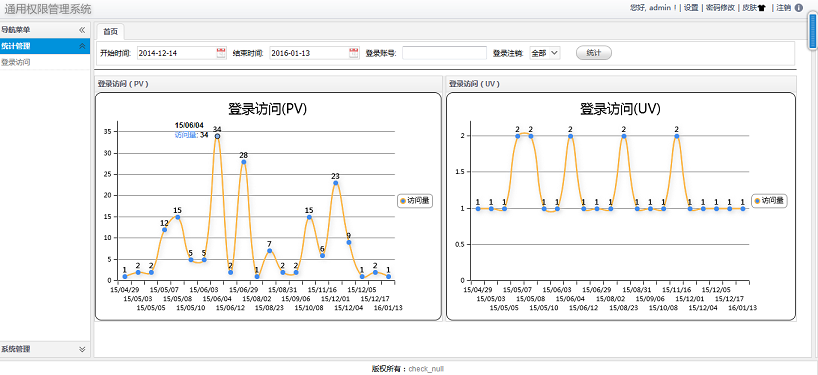Viewport: 818px width, 375px height.
Task: Click the 登录访问 ( UV ) panel header
Action: point(621,83)
